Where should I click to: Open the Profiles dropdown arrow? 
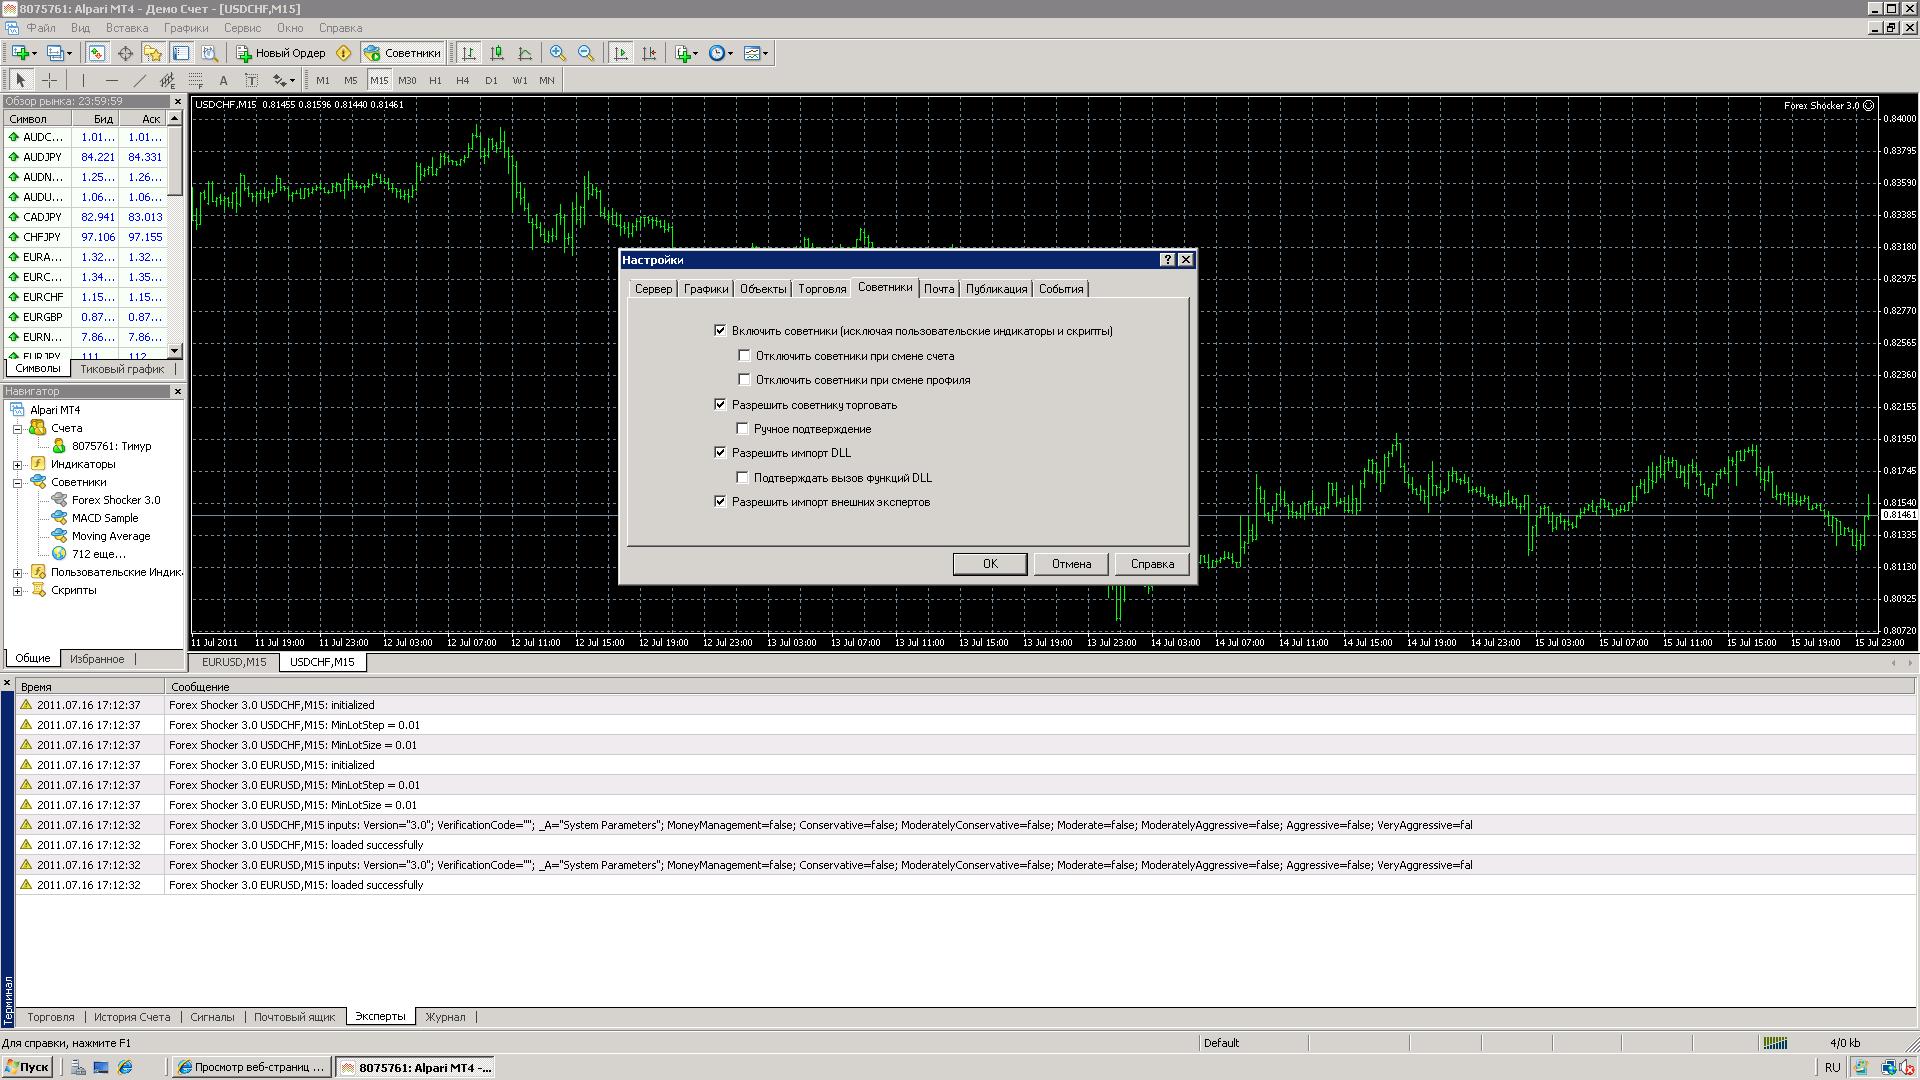pos(69,53)
